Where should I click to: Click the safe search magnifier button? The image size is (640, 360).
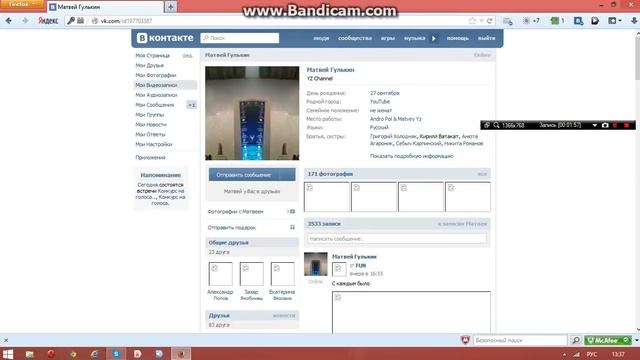click(x=576, y=340)
